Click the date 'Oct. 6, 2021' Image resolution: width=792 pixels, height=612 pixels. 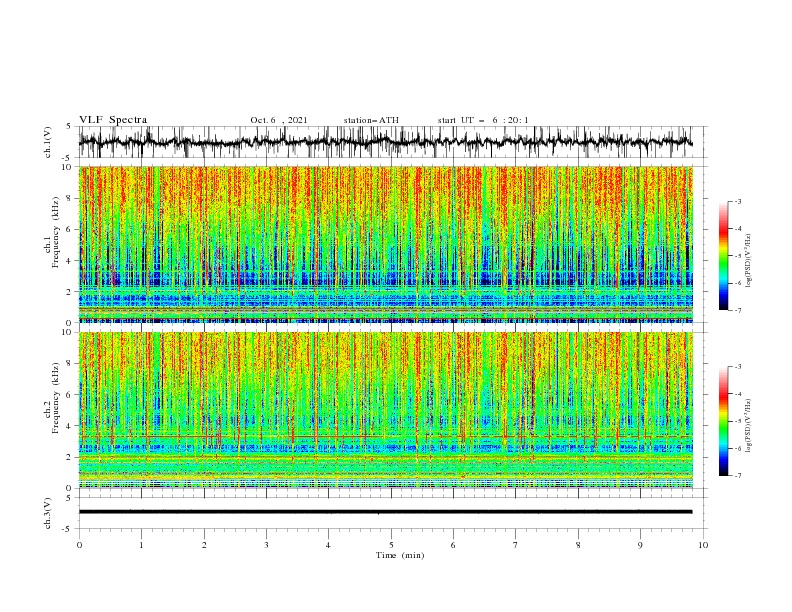279,120
